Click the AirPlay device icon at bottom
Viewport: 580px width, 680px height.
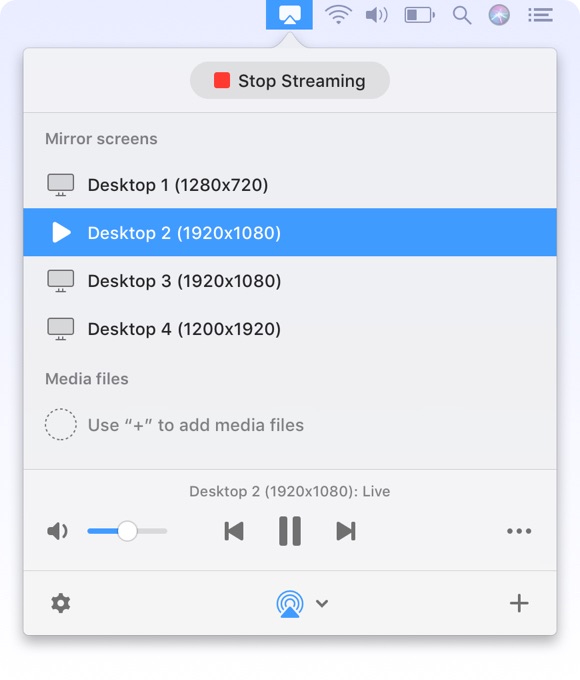[x=290, y=603]
